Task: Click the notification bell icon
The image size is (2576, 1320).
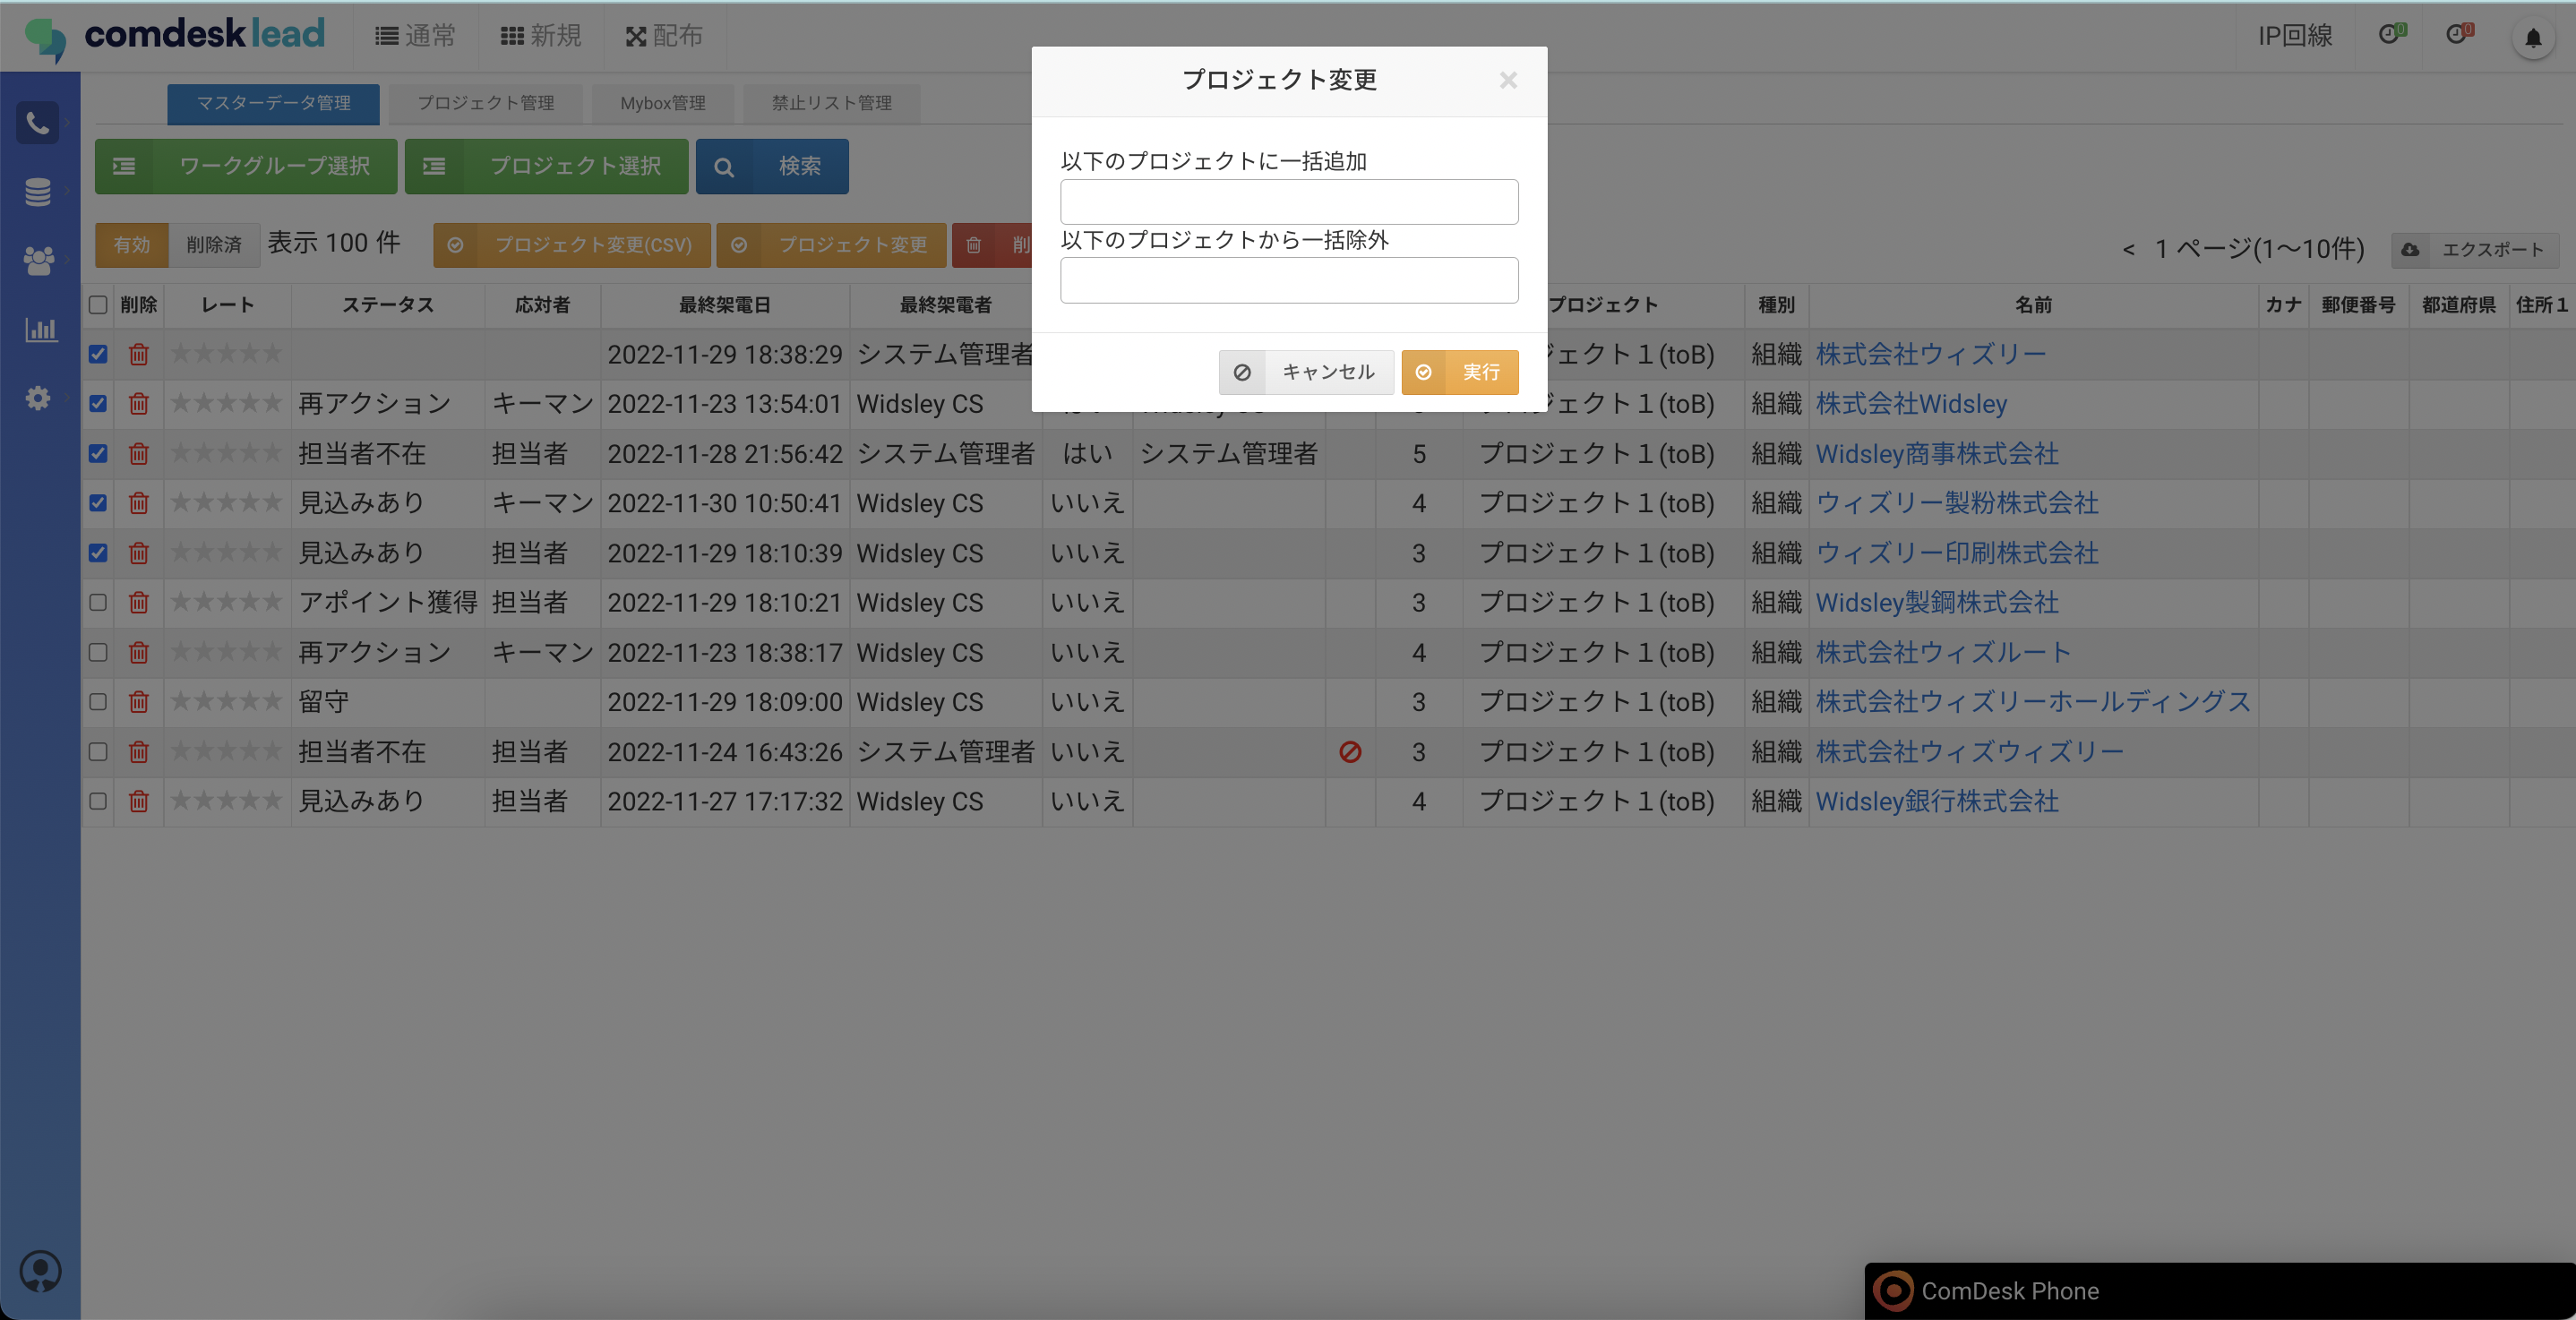Action: [2532, 38]
